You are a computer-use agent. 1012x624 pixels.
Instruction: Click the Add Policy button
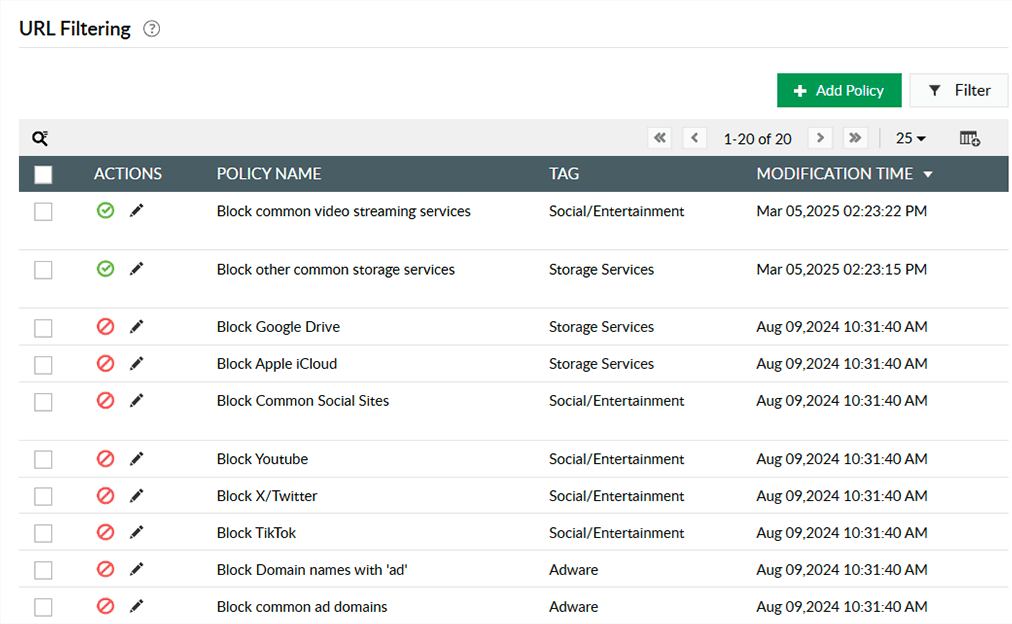pos(839,90)
